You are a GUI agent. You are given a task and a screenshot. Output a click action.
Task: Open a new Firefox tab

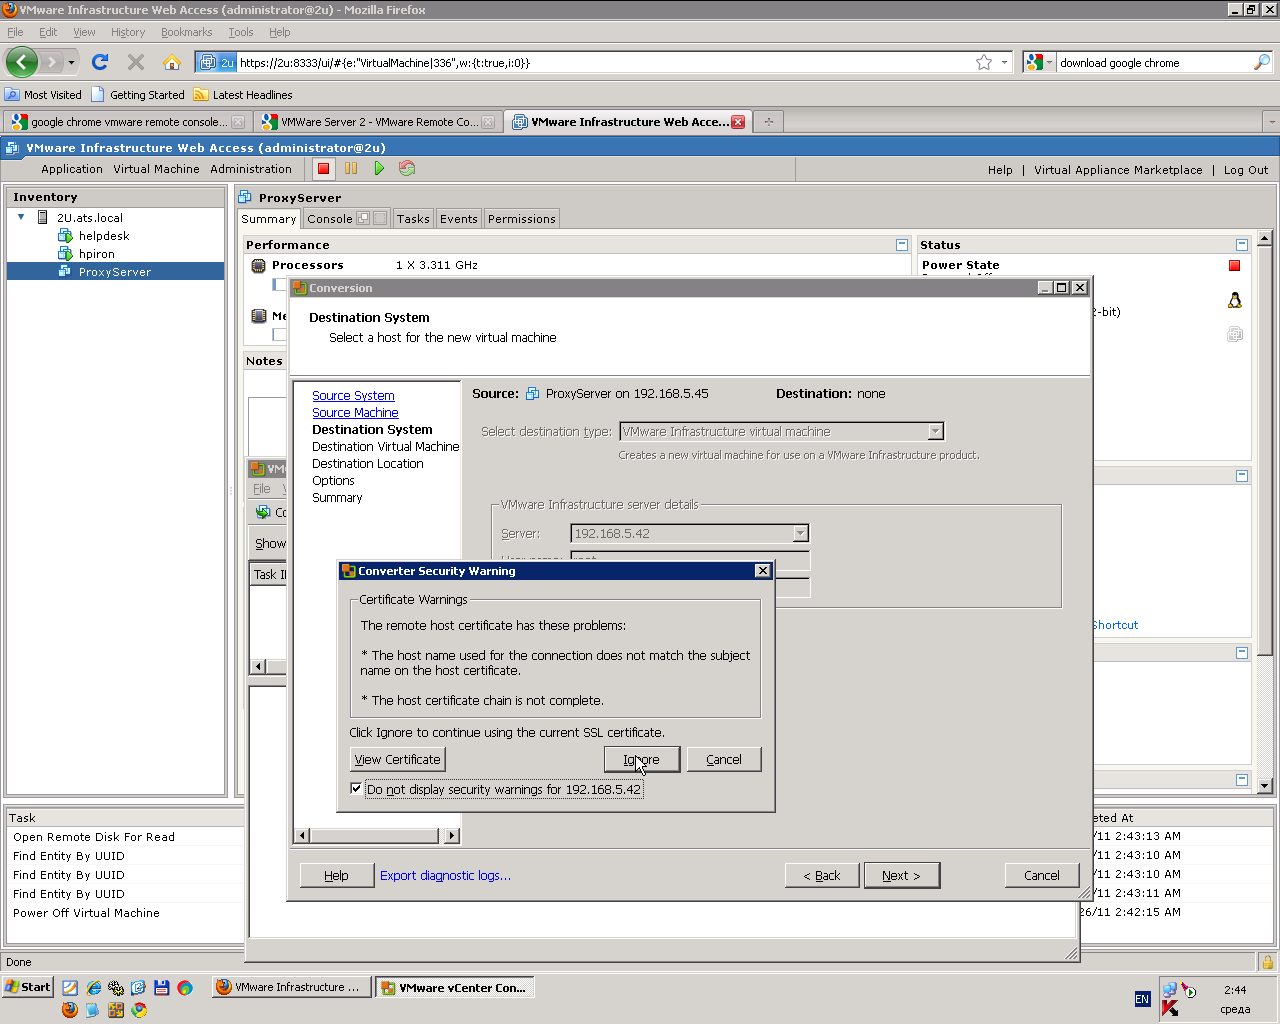[x=768, y=122]
